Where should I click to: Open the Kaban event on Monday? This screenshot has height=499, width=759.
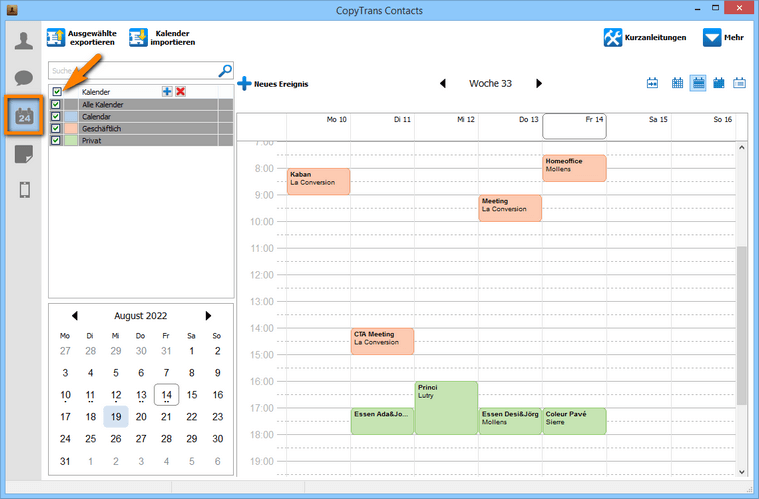click(x=319, y=181)
